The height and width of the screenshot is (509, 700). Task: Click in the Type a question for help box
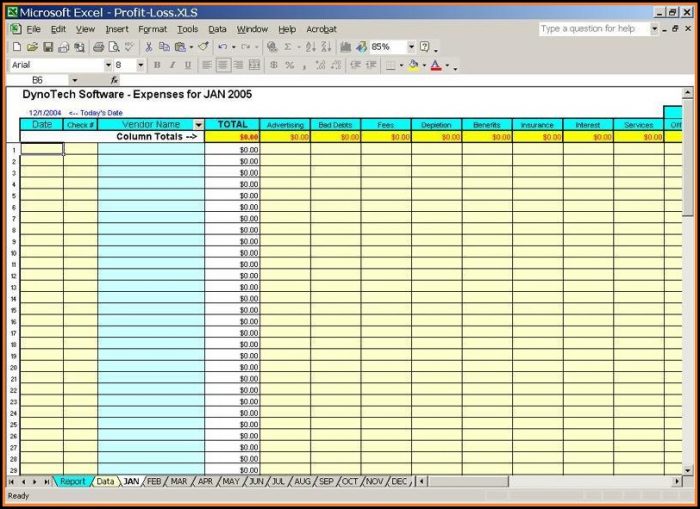[x=594, y=29]
